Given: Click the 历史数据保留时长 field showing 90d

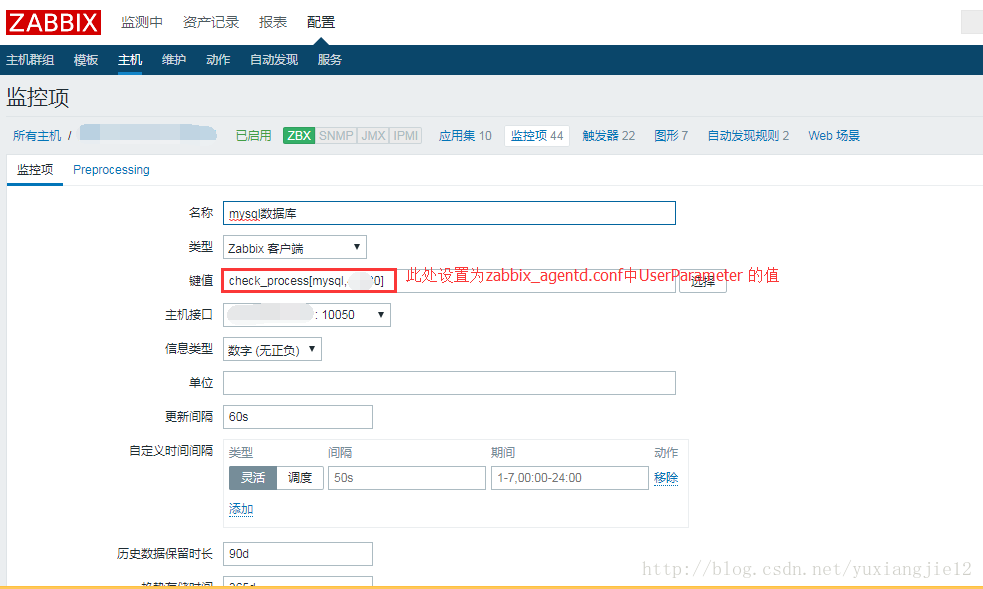Looking at the screenshot, I should [298, 554].
